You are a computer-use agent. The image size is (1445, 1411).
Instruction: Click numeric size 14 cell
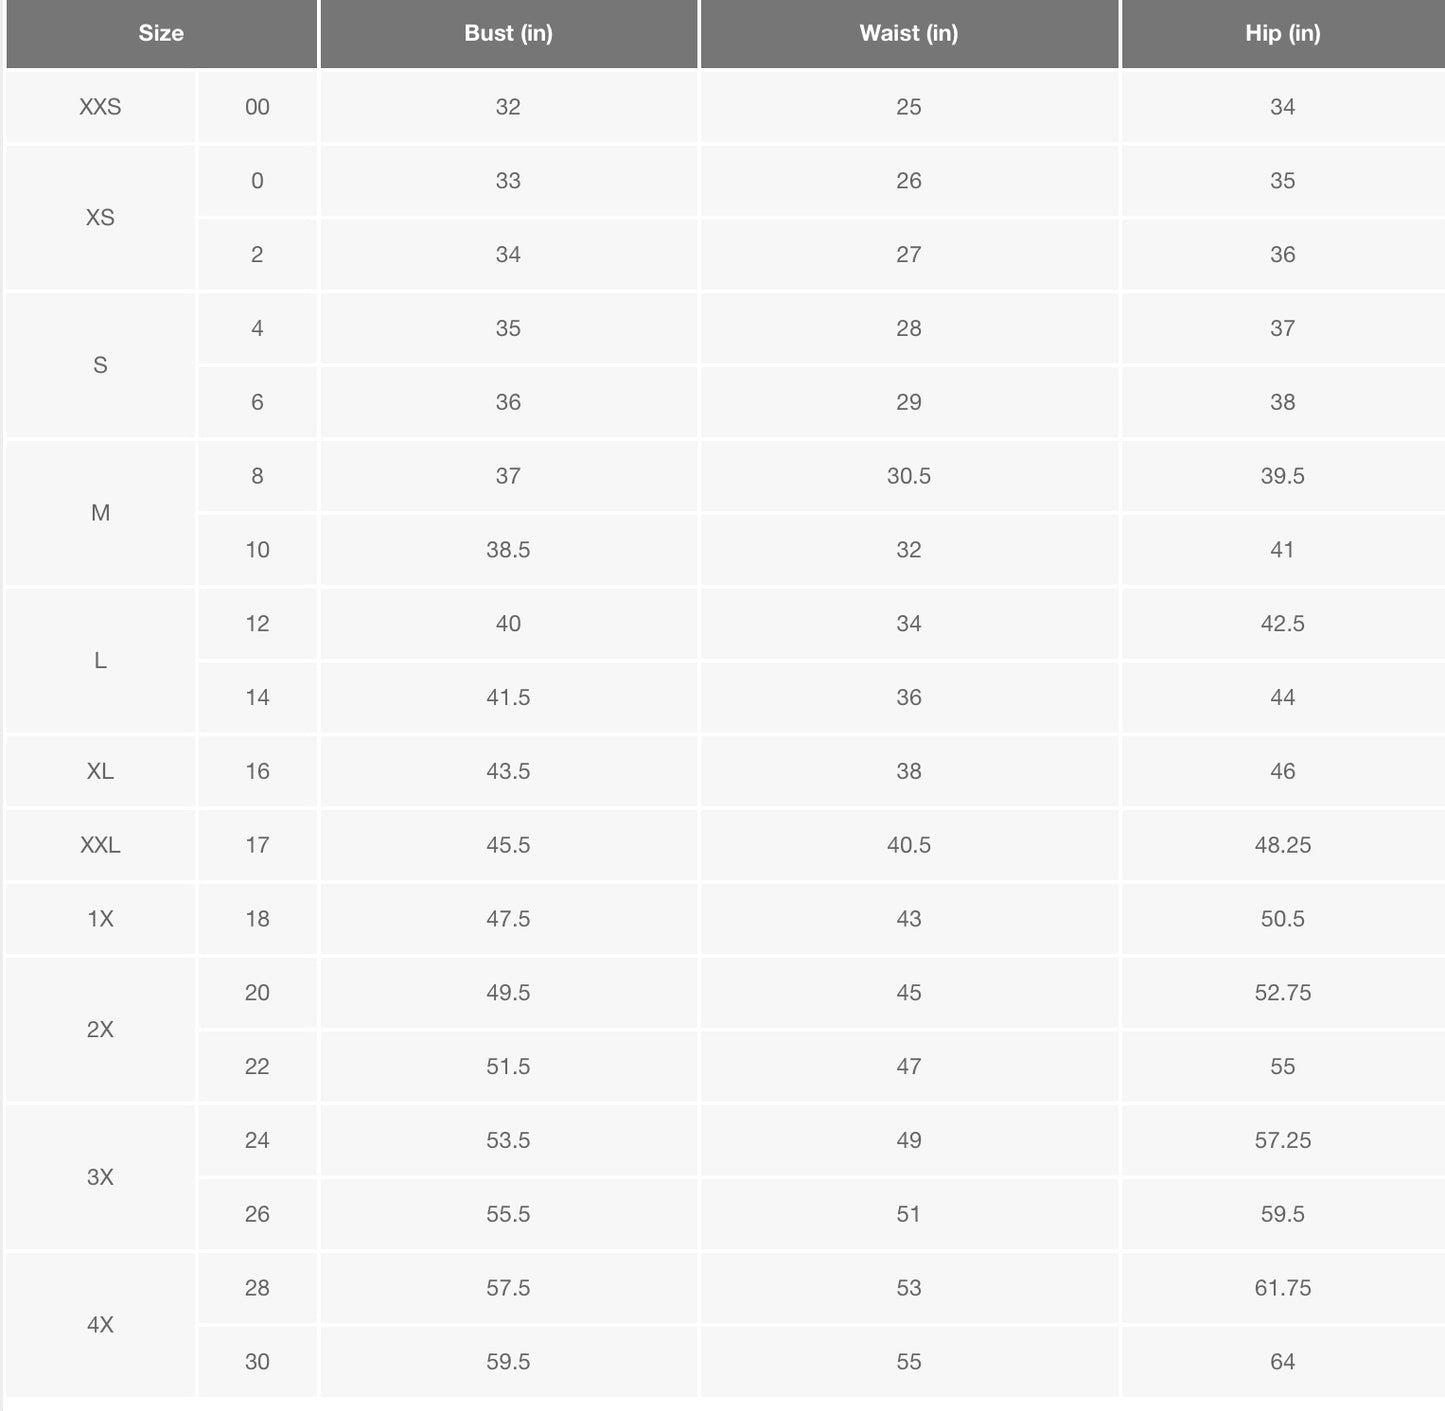point(257,697)
